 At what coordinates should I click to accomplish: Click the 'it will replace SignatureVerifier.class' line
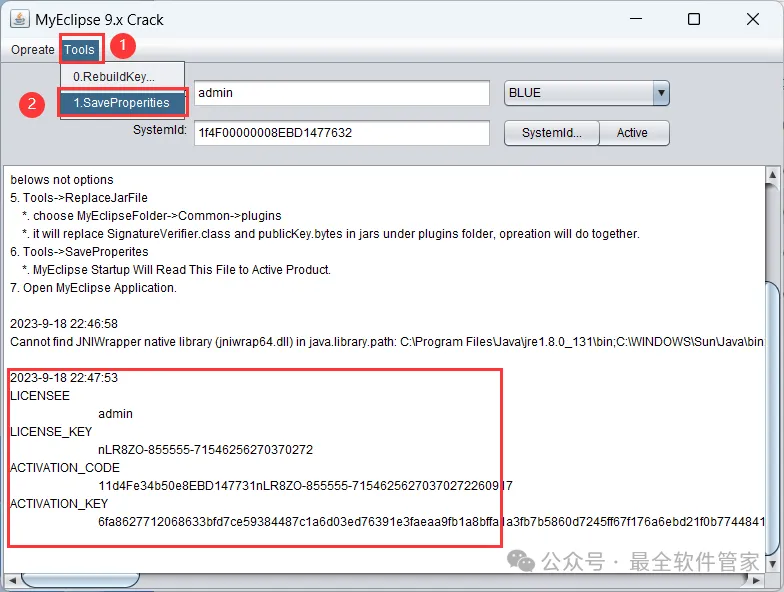point(331,234)
